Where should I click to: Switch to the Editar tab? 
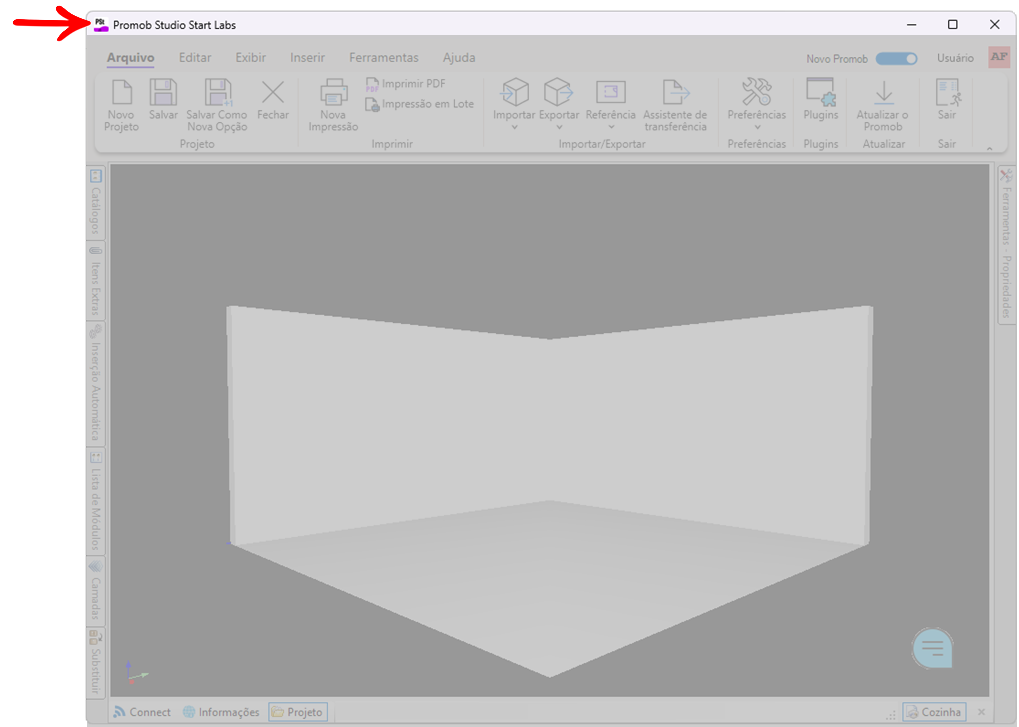pos(195,57)
